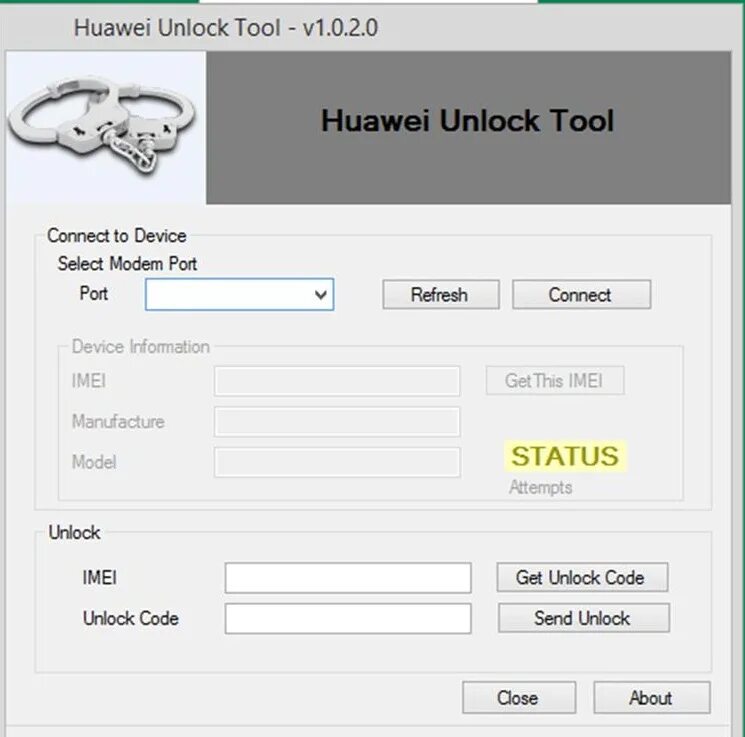The height and width of the screenshot is (737, 745).
Task: Click the Select Modem Port label
Action: (127, 263)
